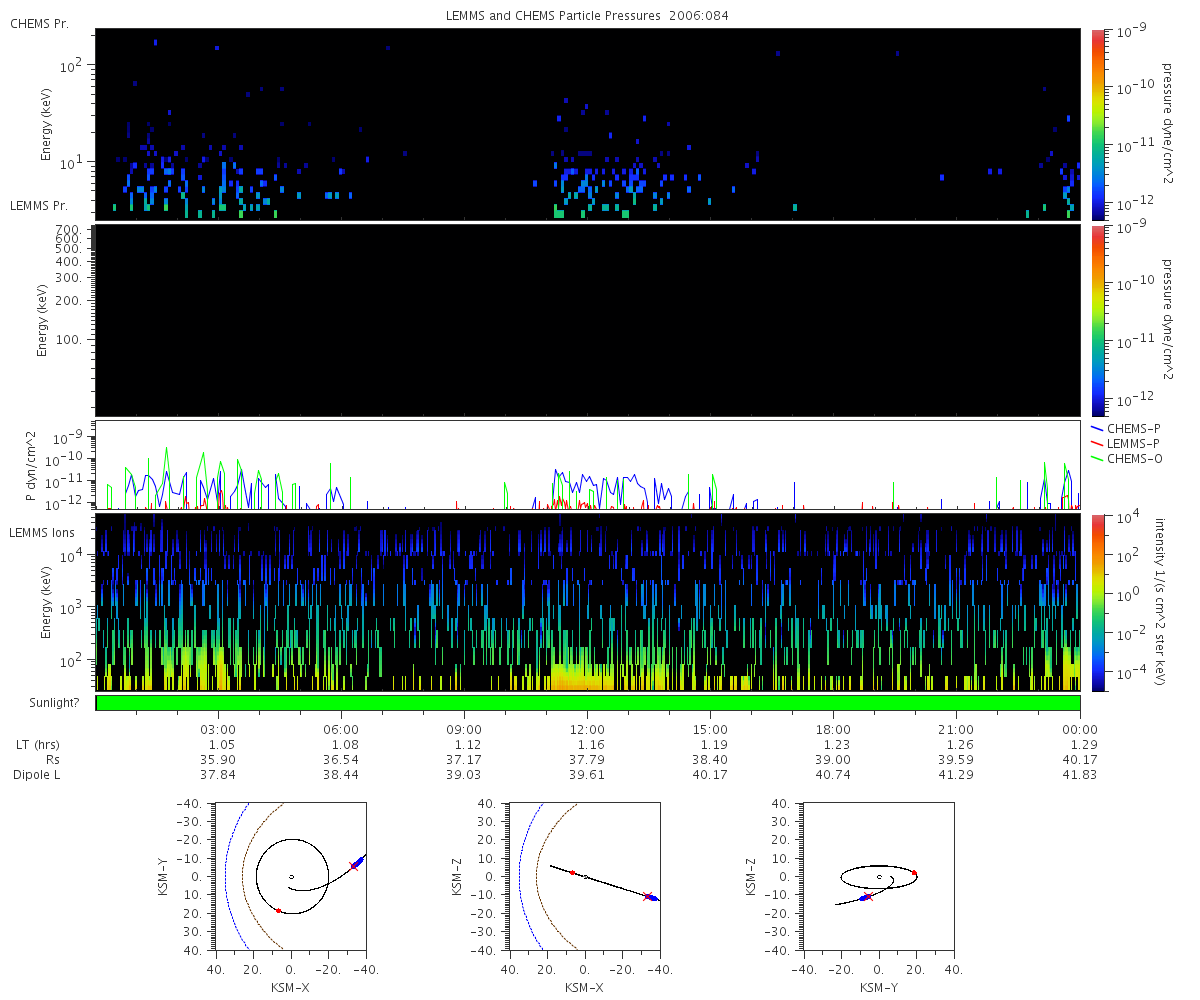Screen dimensions: 1200x1000
Task: Click the KSM-X versus KSM-Y orbit plot
Action: coord(291,877)
